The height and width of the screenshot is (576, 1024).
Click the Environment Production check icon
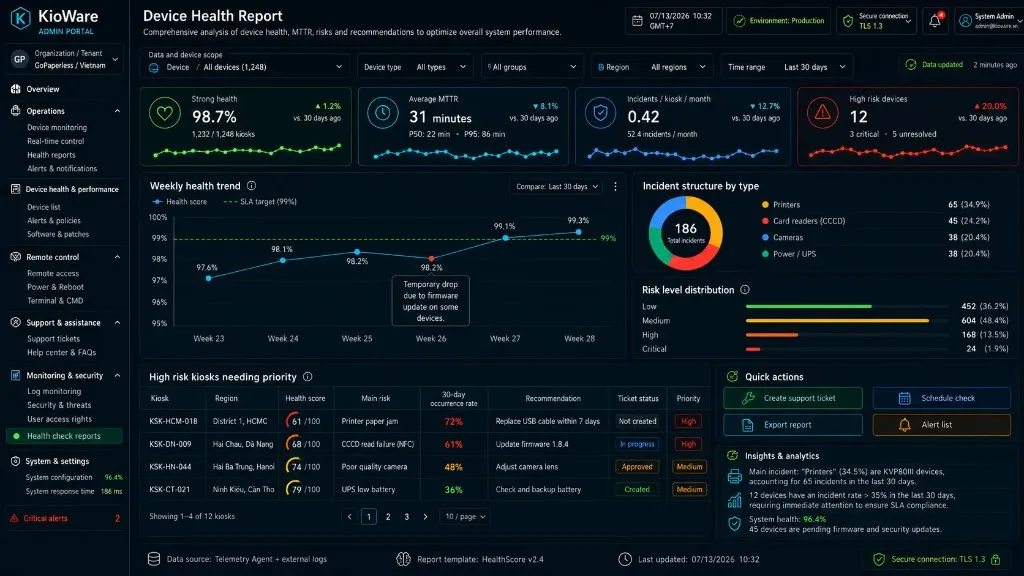[739, 21]
